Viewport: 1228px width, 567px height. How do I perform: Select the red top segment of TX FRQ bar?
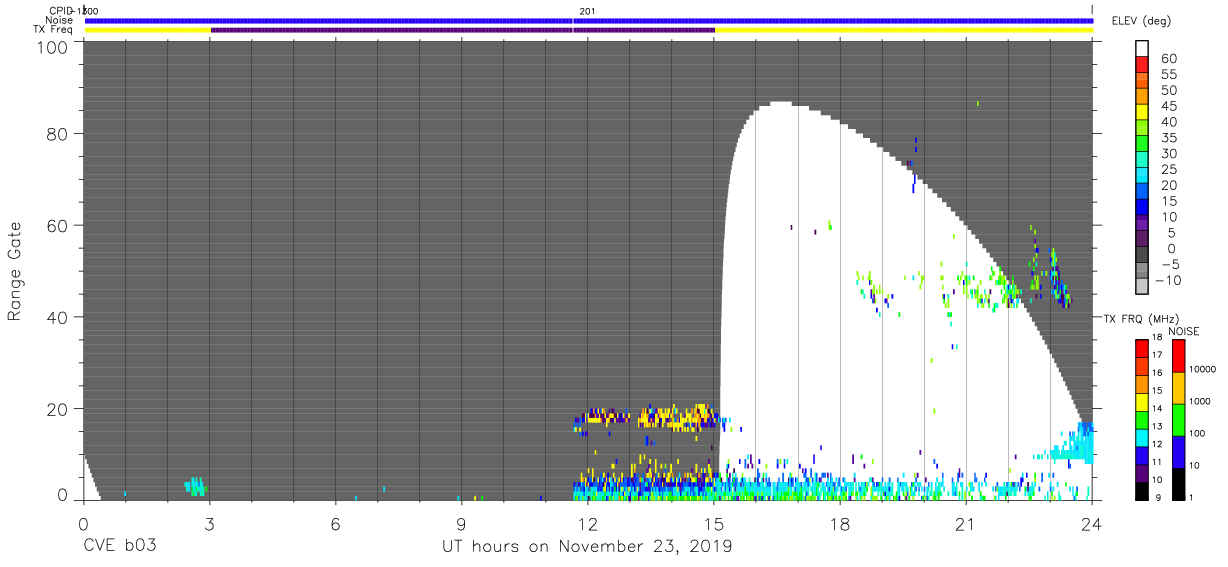tap(1143, 348)
